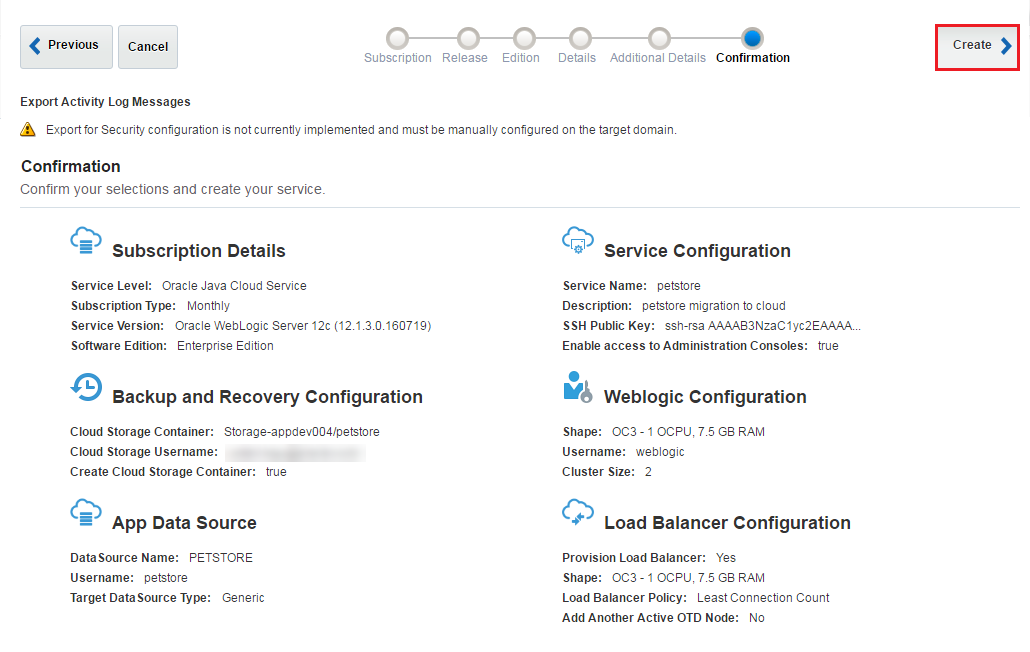Click the Enable access to Administration Consoles value
Screen dimensions: 1030x652
pos(828,346)
